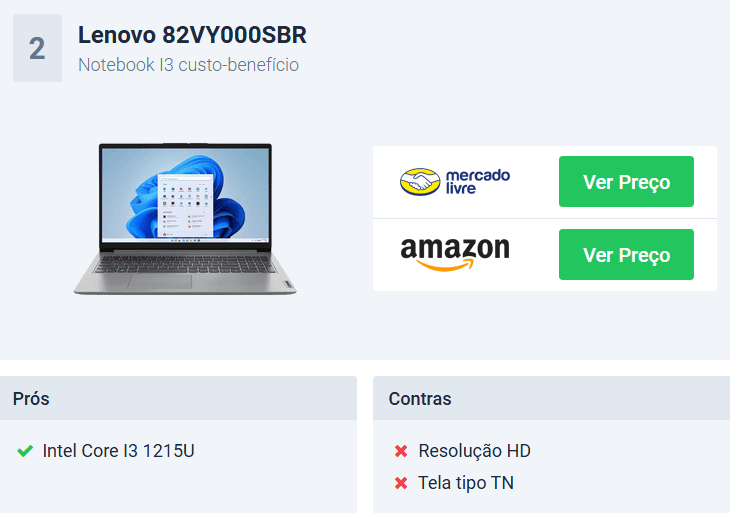Click the red X beside Tela tipo TN
Image resolution: width=730 pixels, height=513 pixels.
pos(401,483)
